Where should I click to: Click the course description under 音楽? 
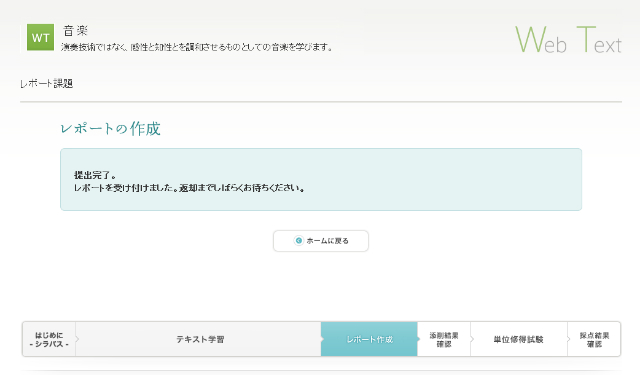pyautogui.click(x=197, y=47)
